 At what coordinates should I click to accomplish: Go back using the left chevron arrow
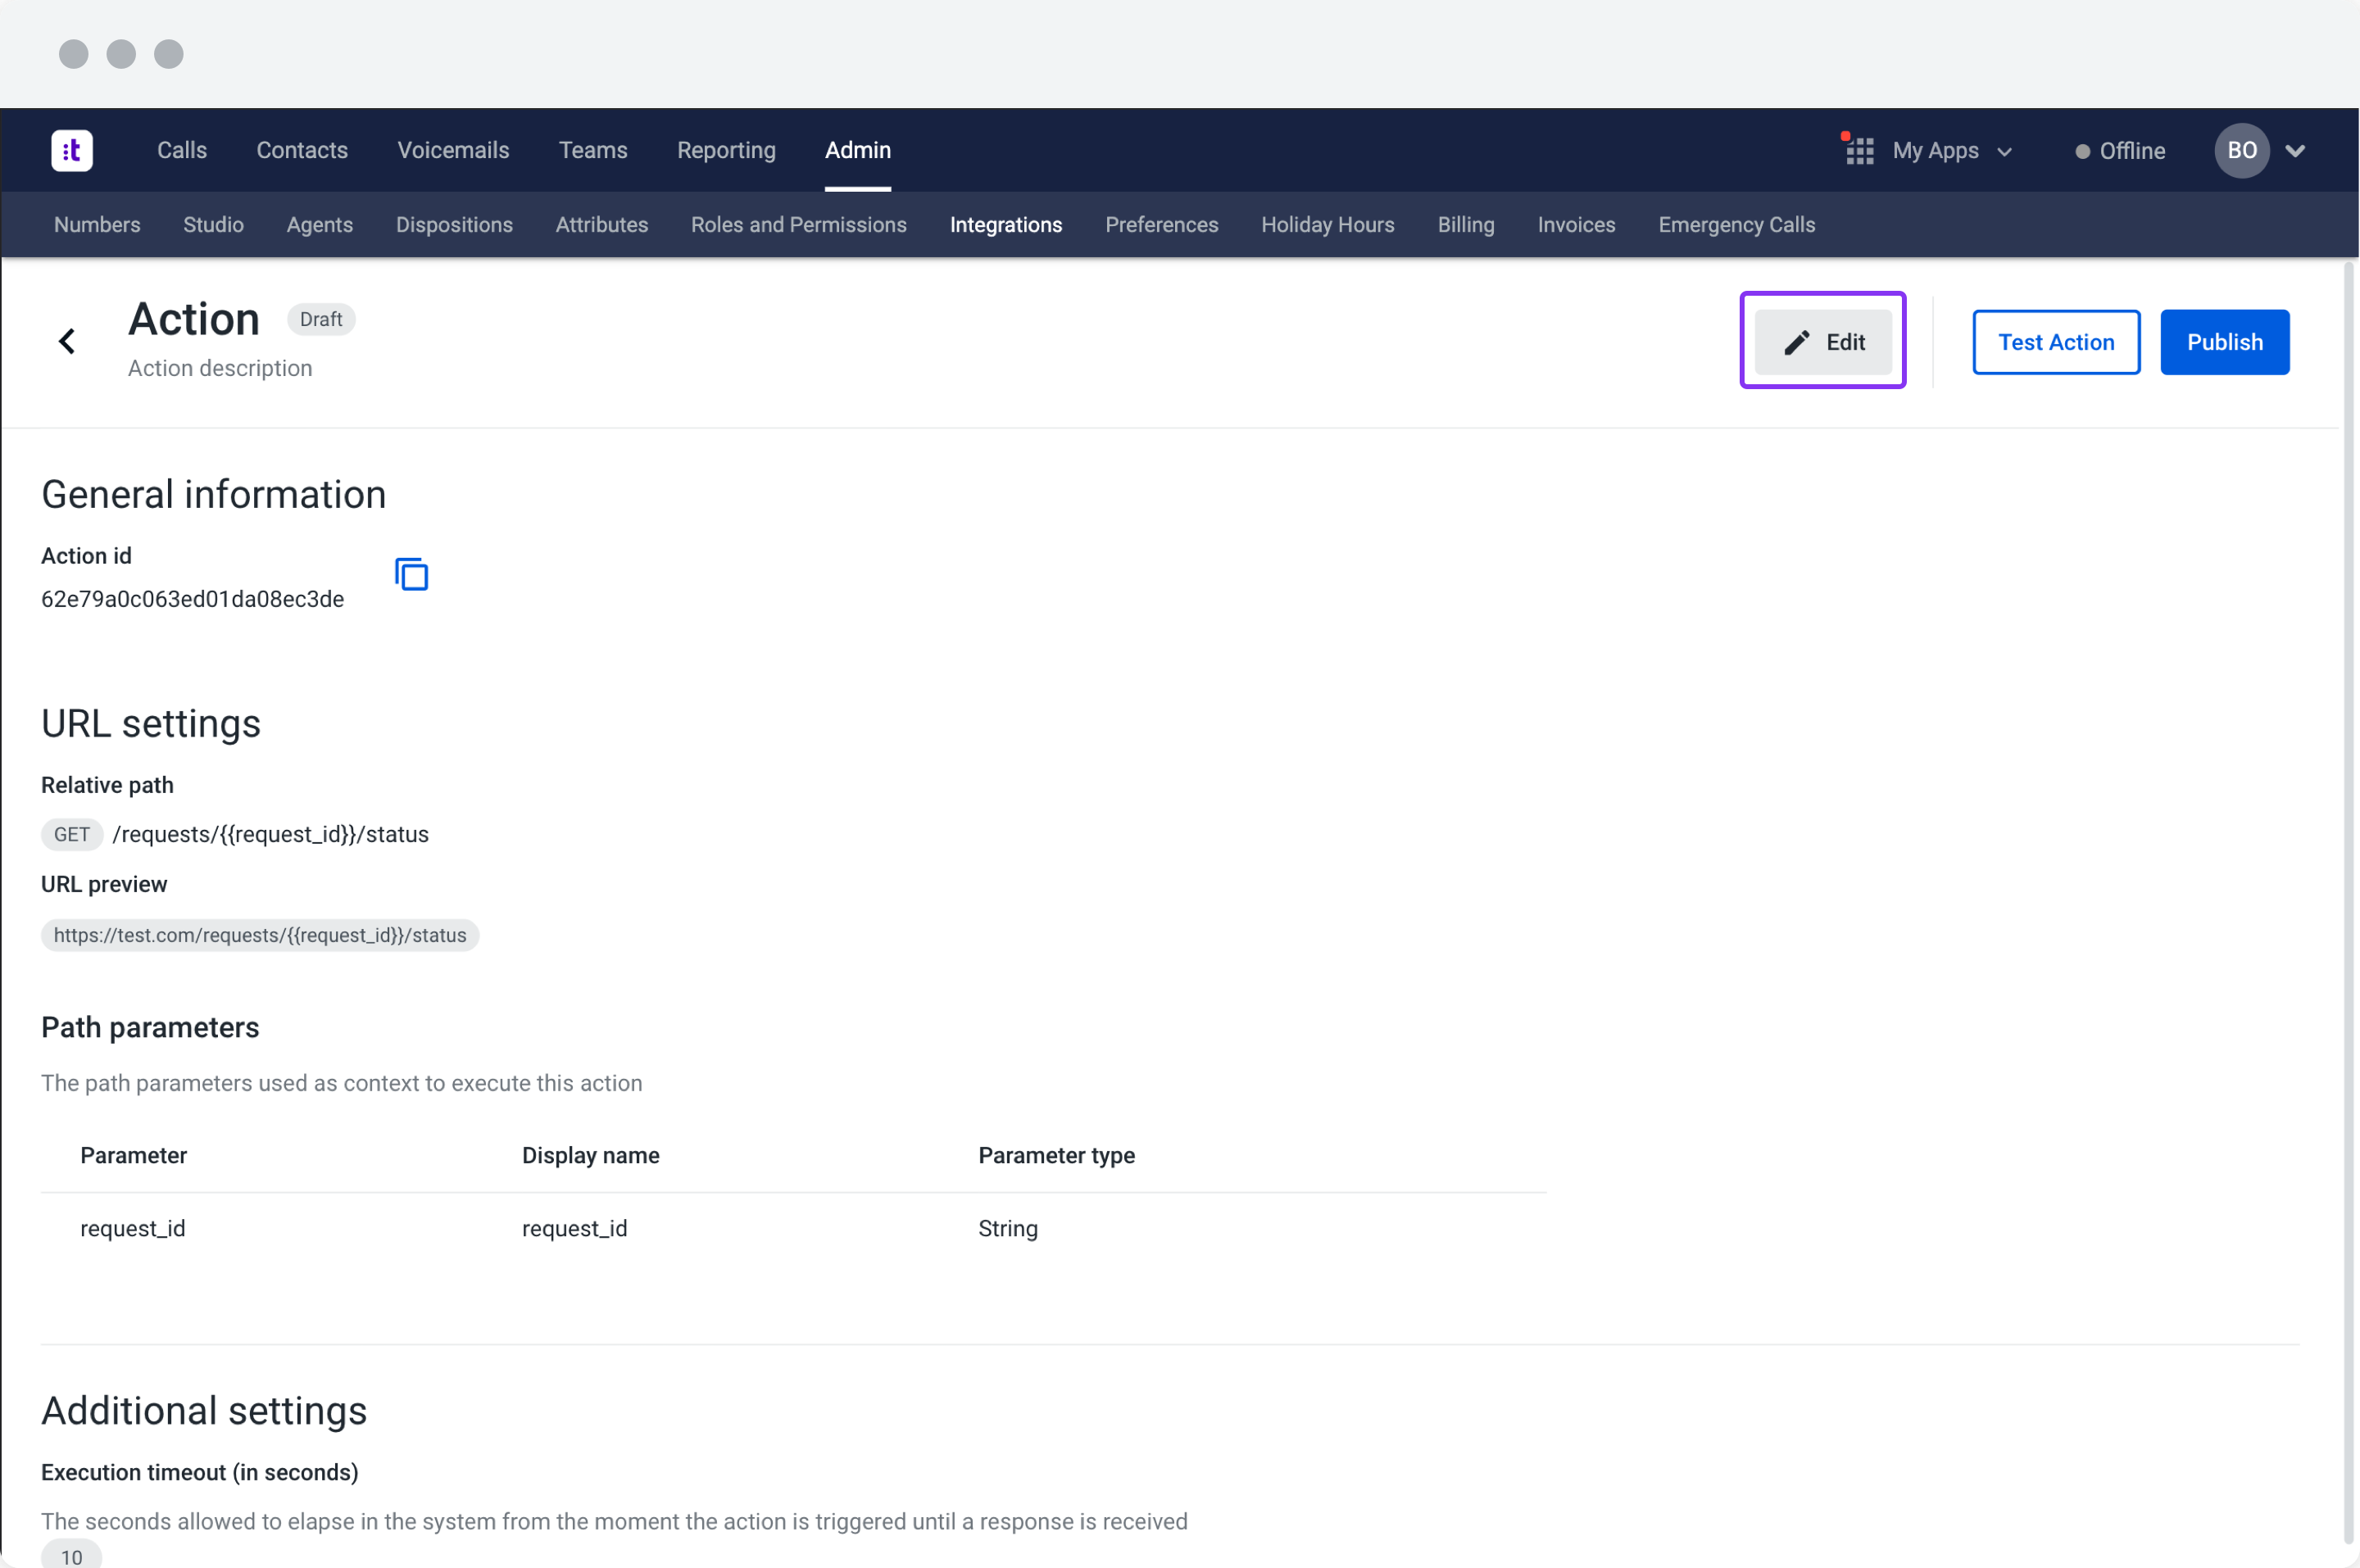[x=67, y=341]
